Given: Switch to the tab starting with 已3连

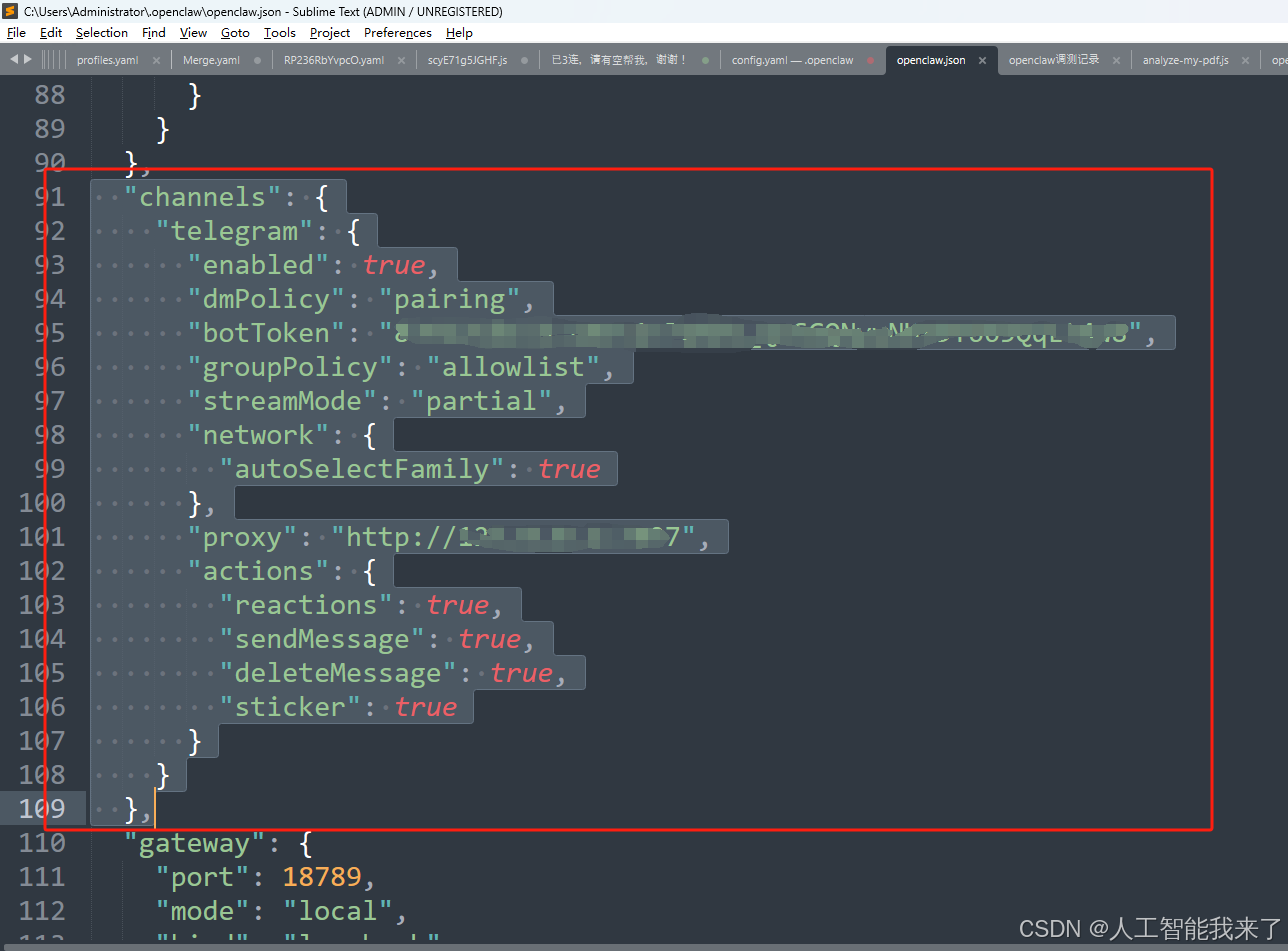Looking at the screenshot, I should tap(620, 60).
